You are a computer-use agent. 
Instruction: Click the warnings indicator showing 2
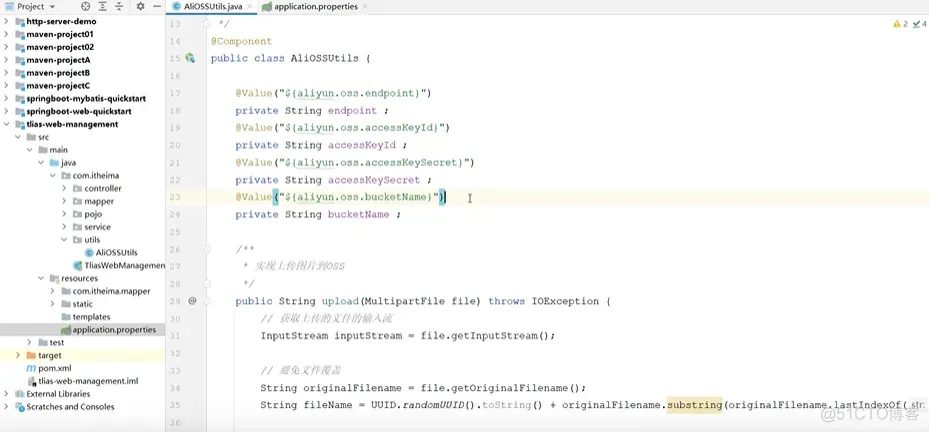[x=900, y=24]
